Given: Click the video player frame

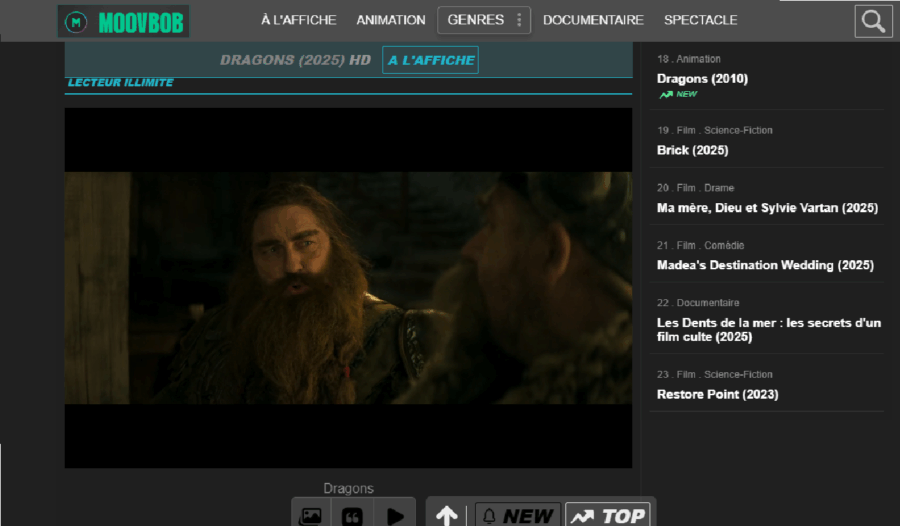Looking at the screenshot, I should point(348,288).
